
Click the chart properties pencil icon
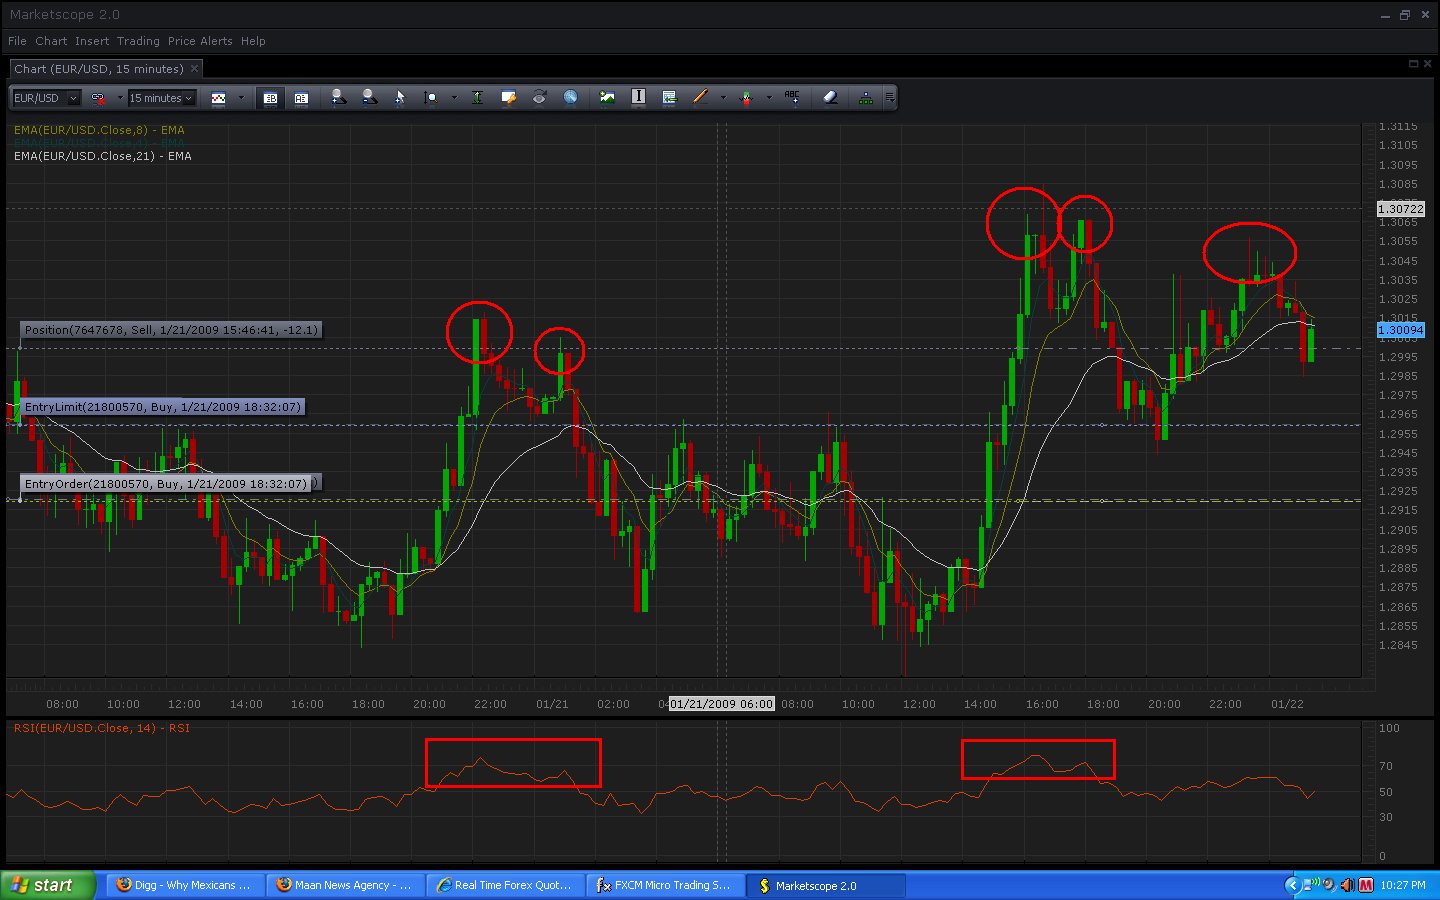[x=509, y=98]
